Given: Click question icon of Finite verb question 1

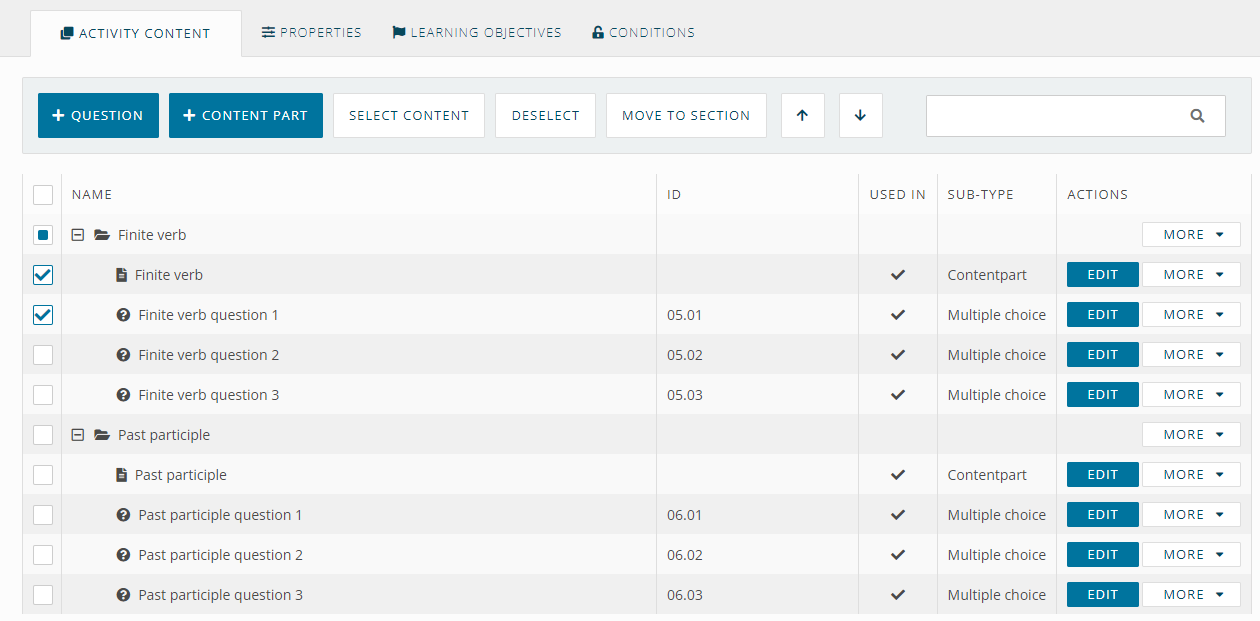Looking at the screenshot, I should (123, 315).
